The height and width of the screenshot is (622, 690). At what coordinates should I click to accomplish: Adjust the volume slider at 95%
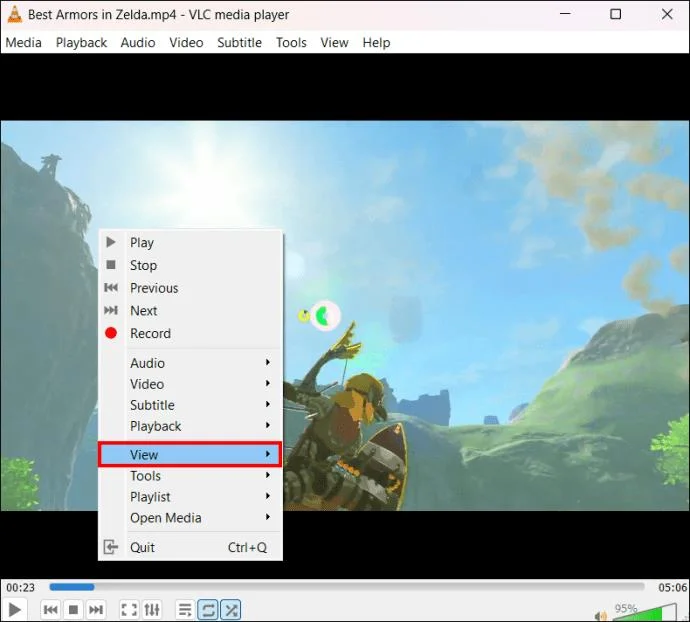(x=645, y=613)
